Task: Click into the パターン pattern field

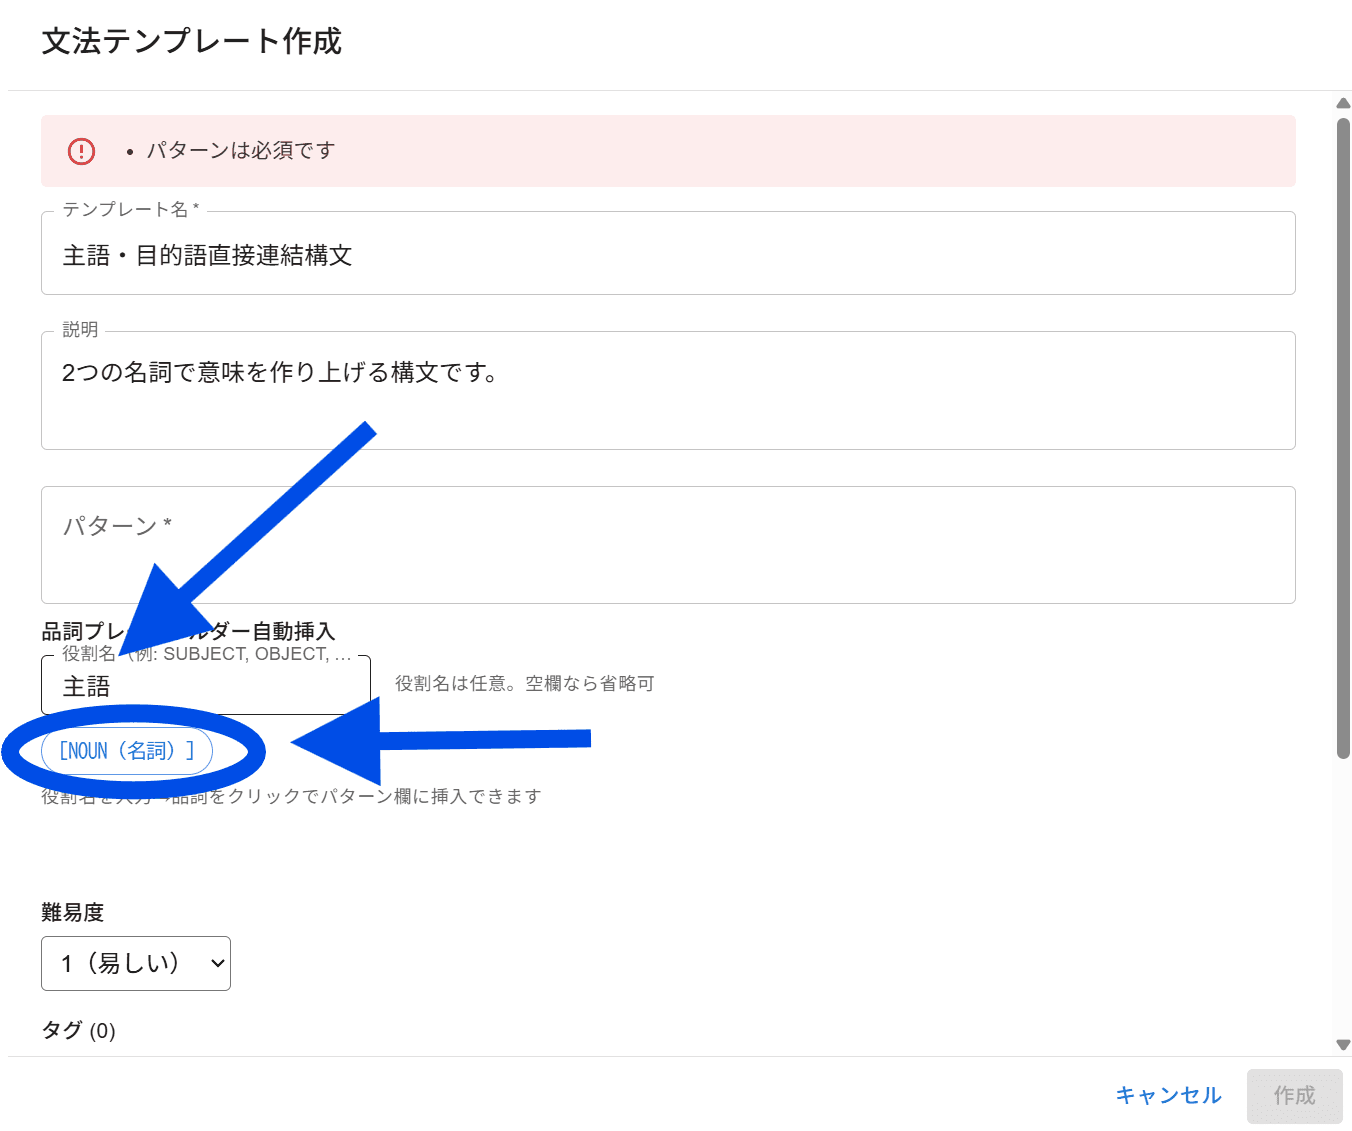Action: pos(668,545)
